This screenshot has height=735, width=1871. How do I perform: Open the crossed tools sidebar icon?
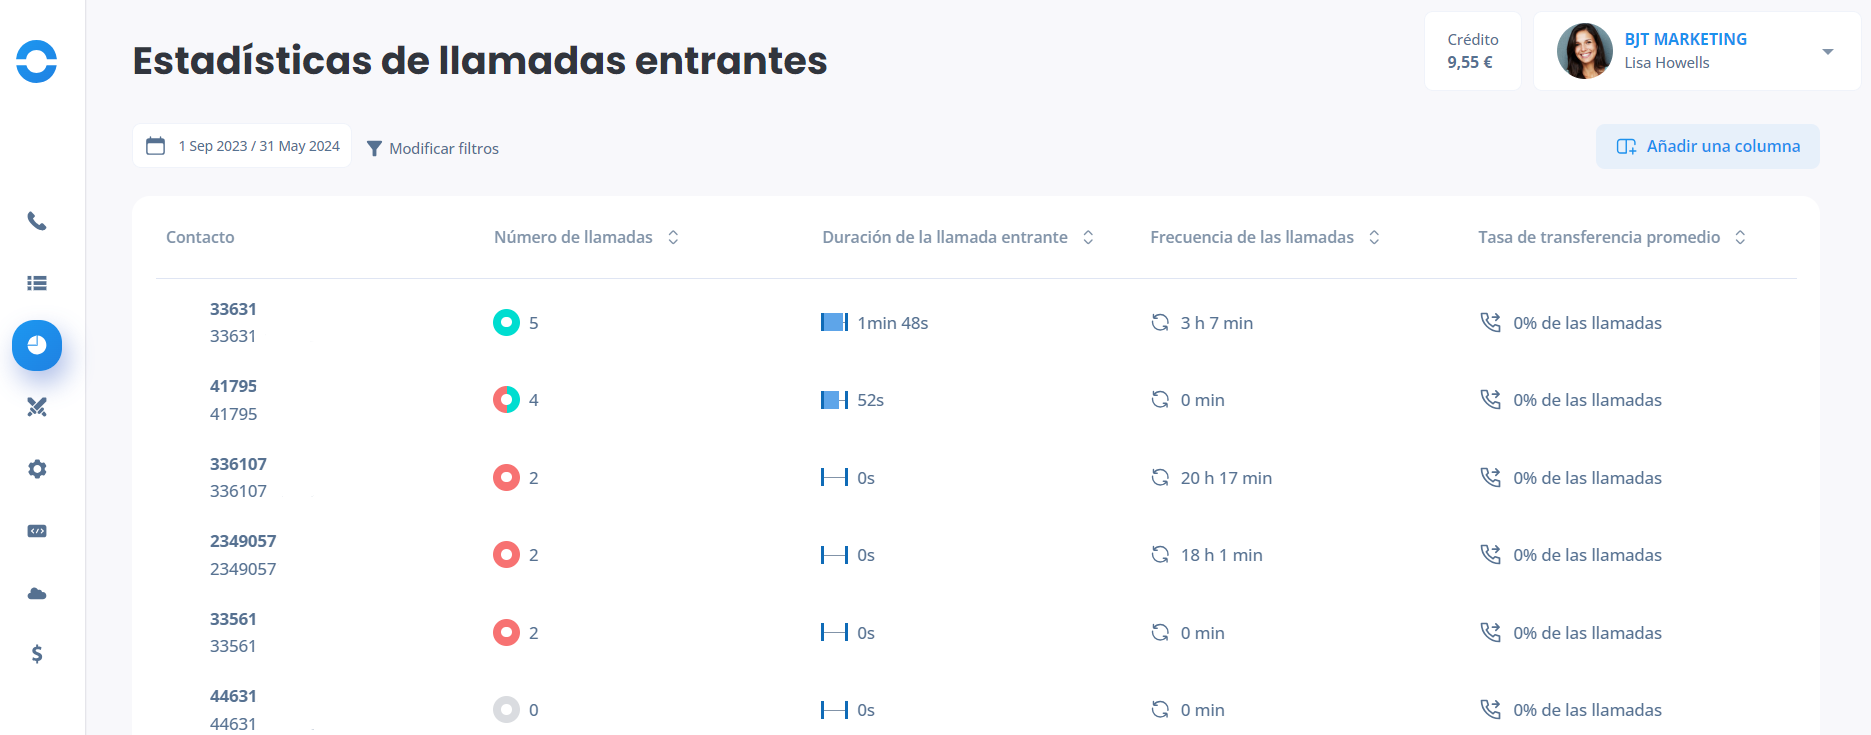tap(37, 407)
